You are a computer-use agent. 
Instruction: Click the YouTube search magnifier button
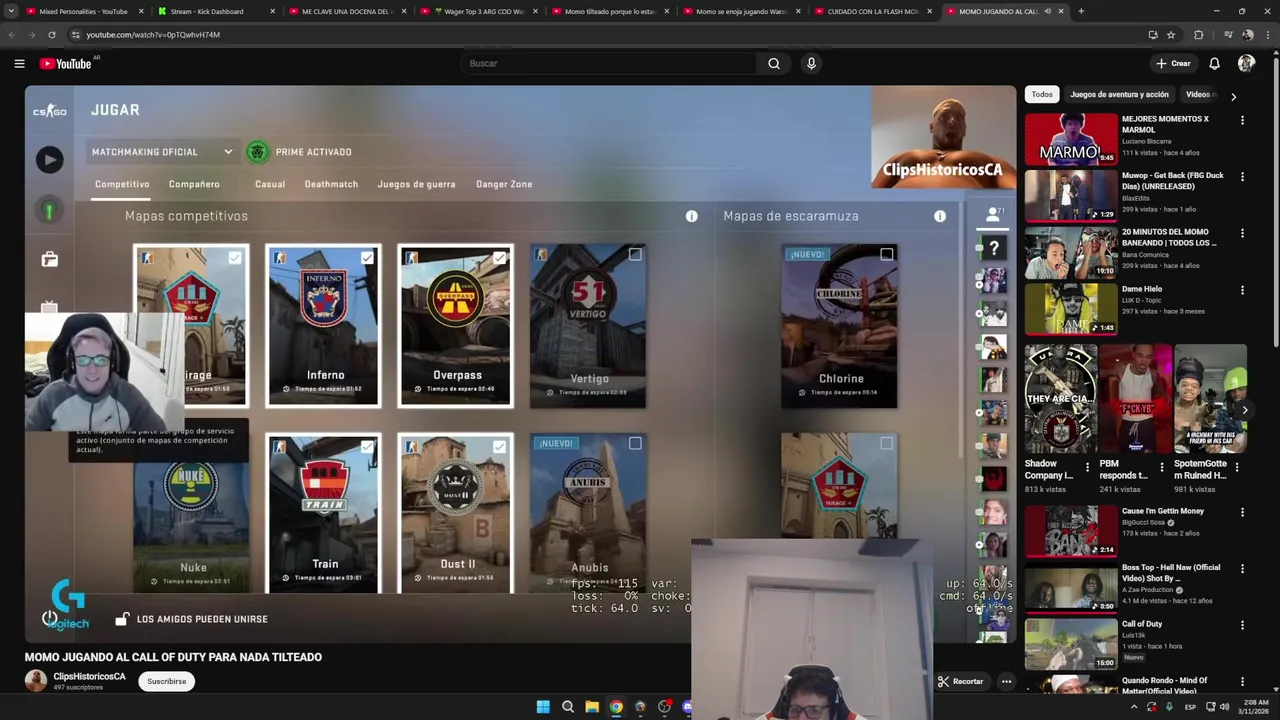(x=774, y=63)
